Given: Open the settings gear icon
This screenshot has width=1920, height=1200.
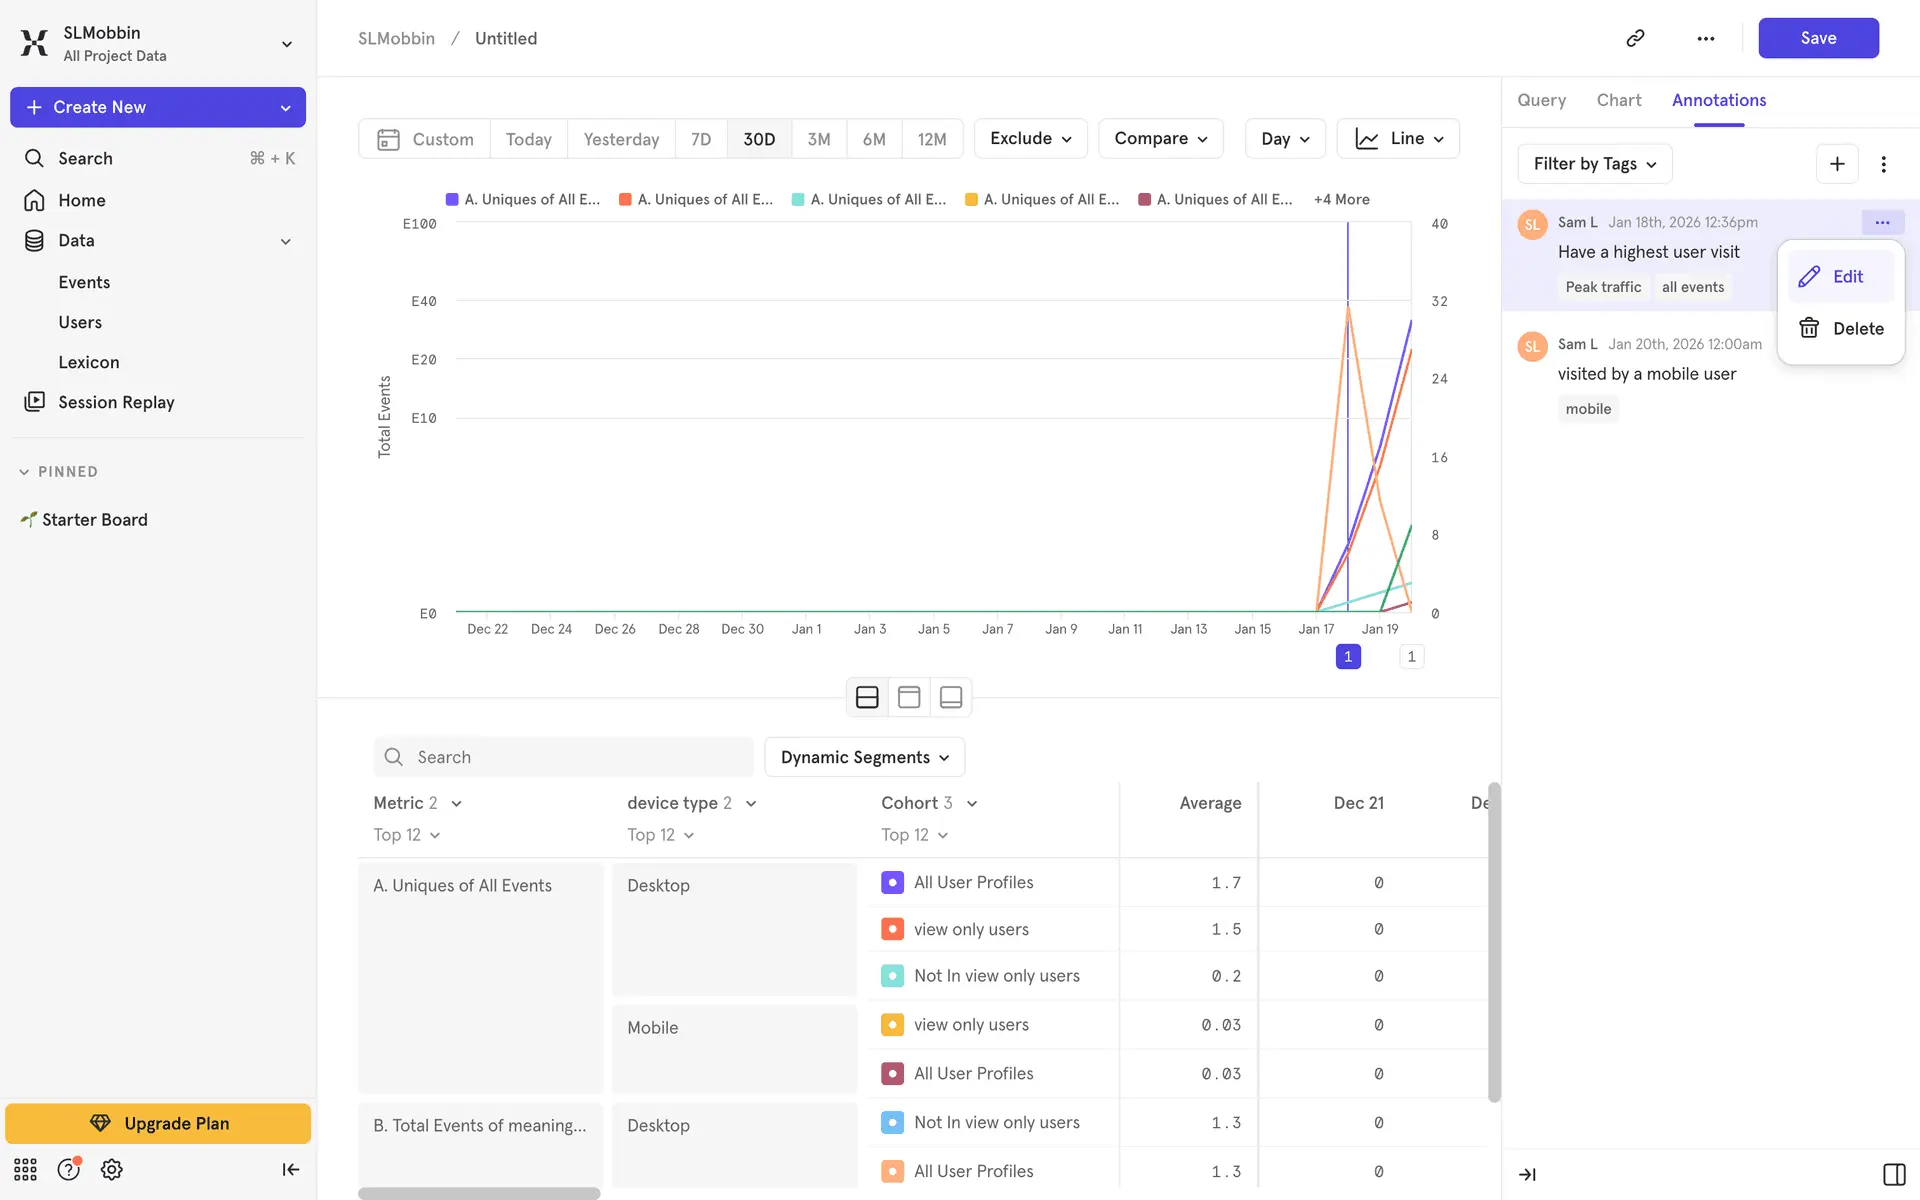Looking at the screenshot, I should 112,1169.
